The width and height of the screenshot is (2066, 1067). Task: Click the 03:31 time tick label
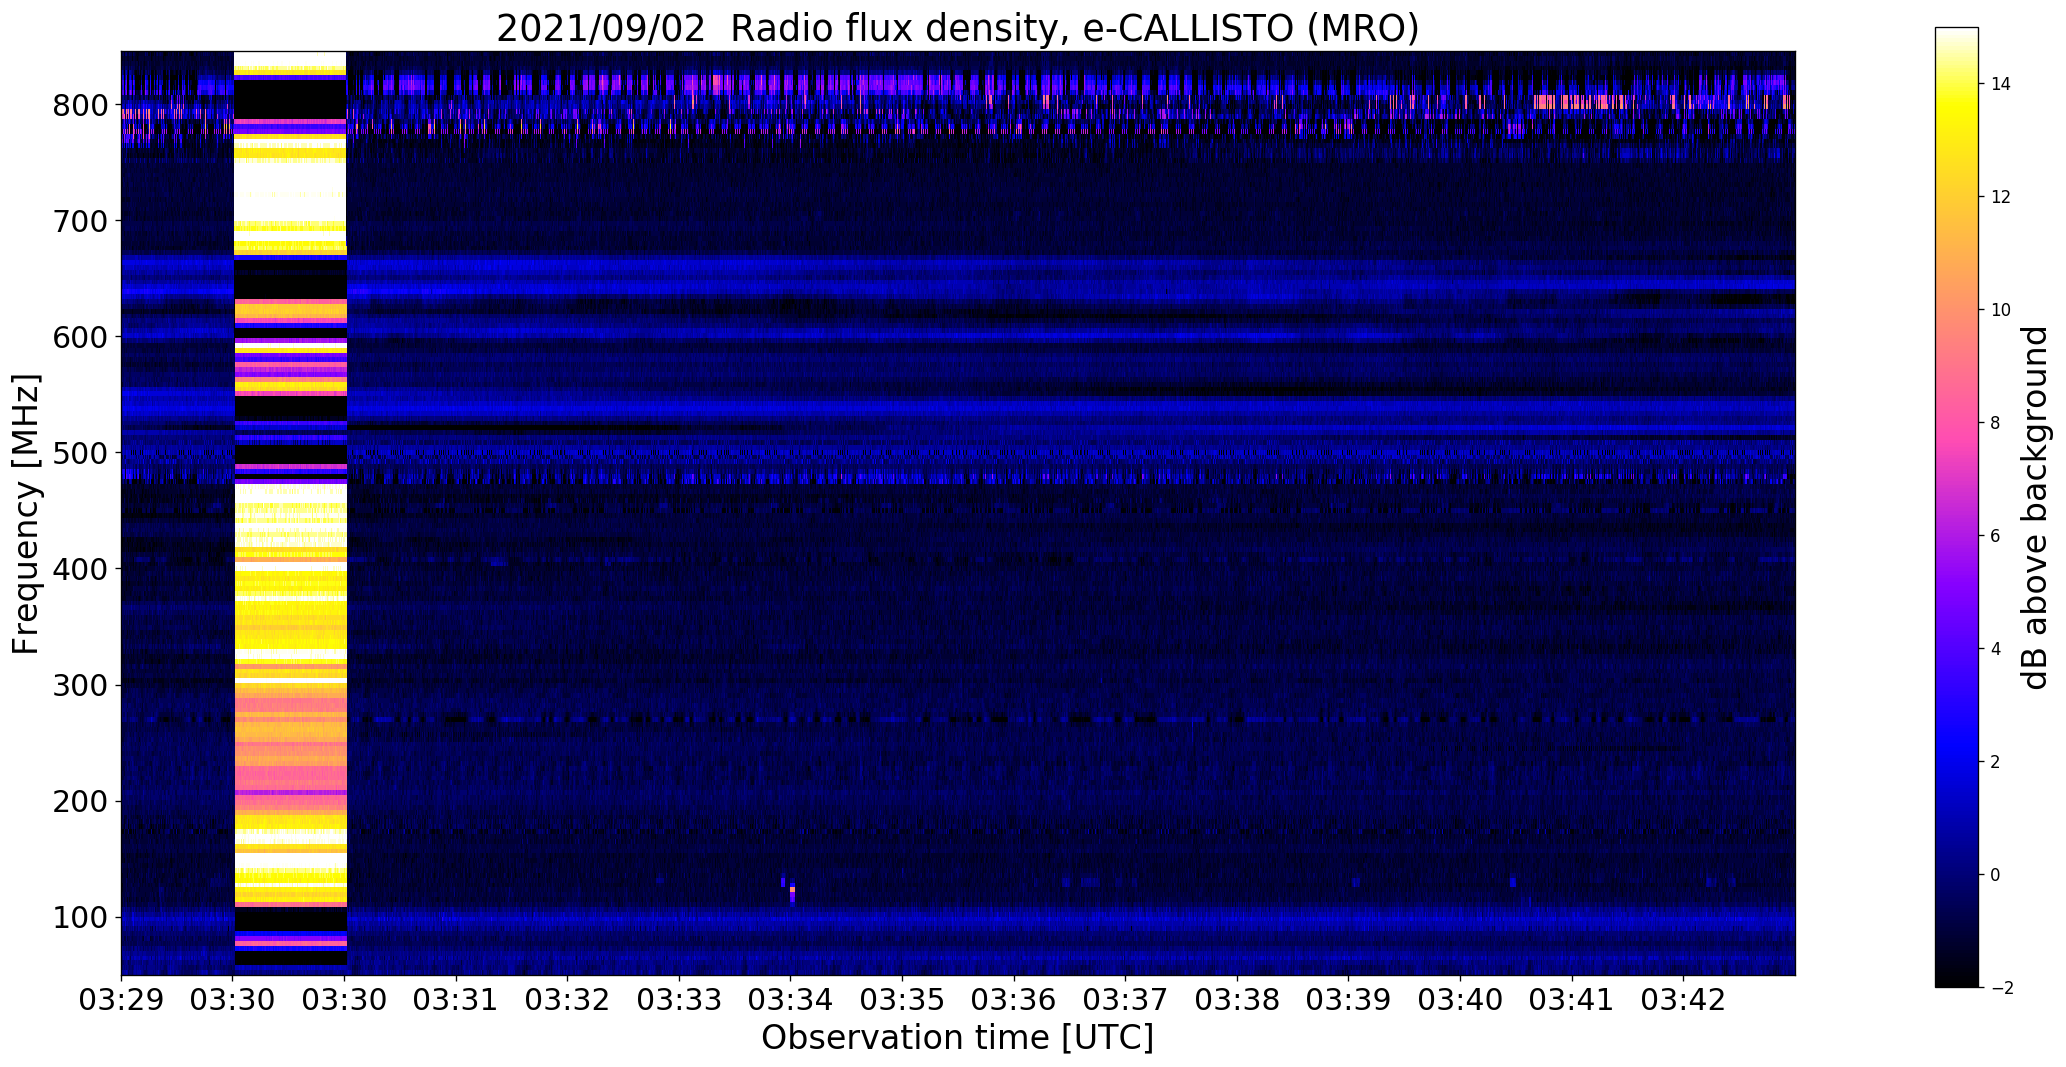457,1000
